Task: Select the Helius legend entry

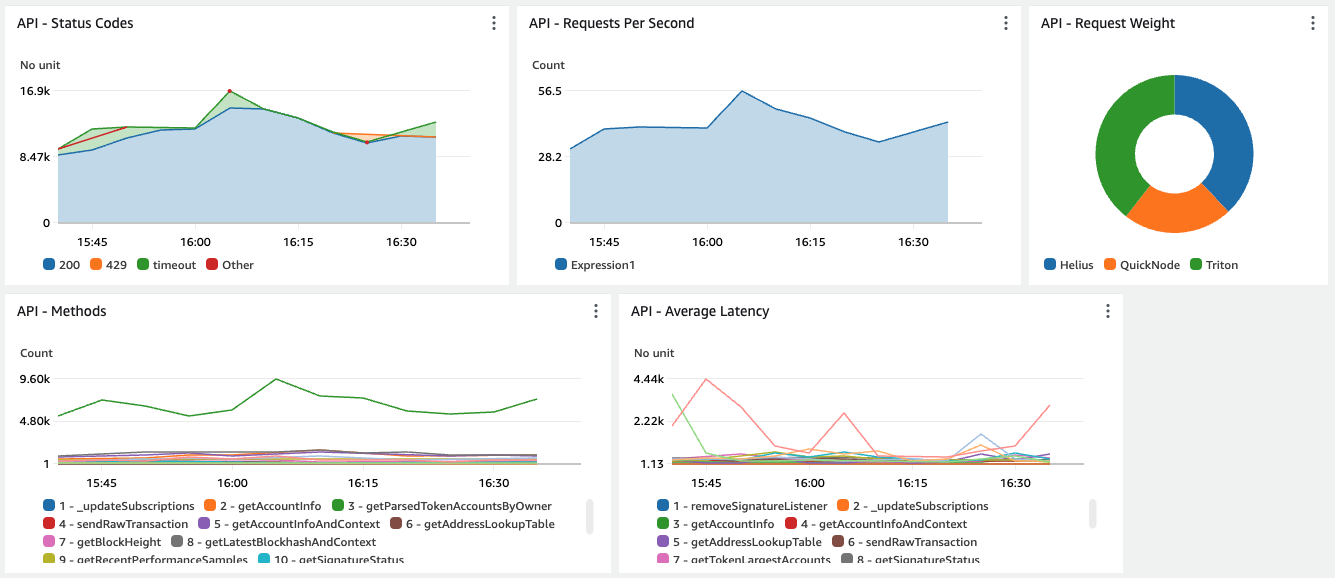Action: pos(1069,265)
